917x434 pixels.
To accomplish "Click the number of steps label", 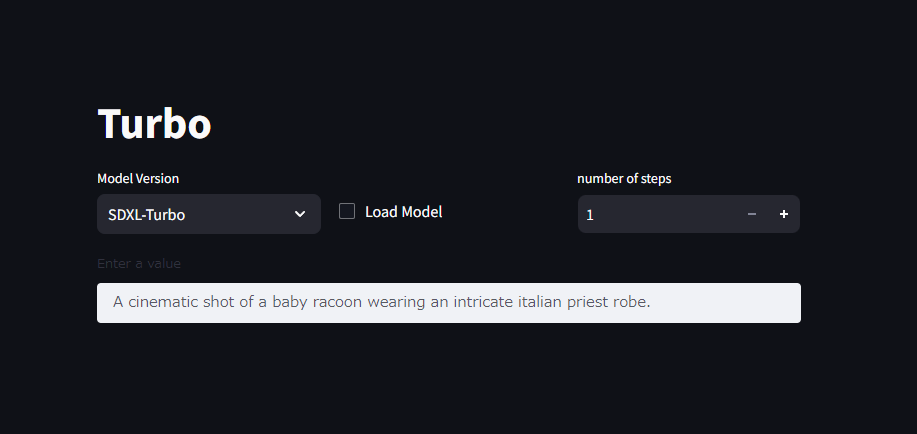I will pyautogui.click(x=624, y=178).
